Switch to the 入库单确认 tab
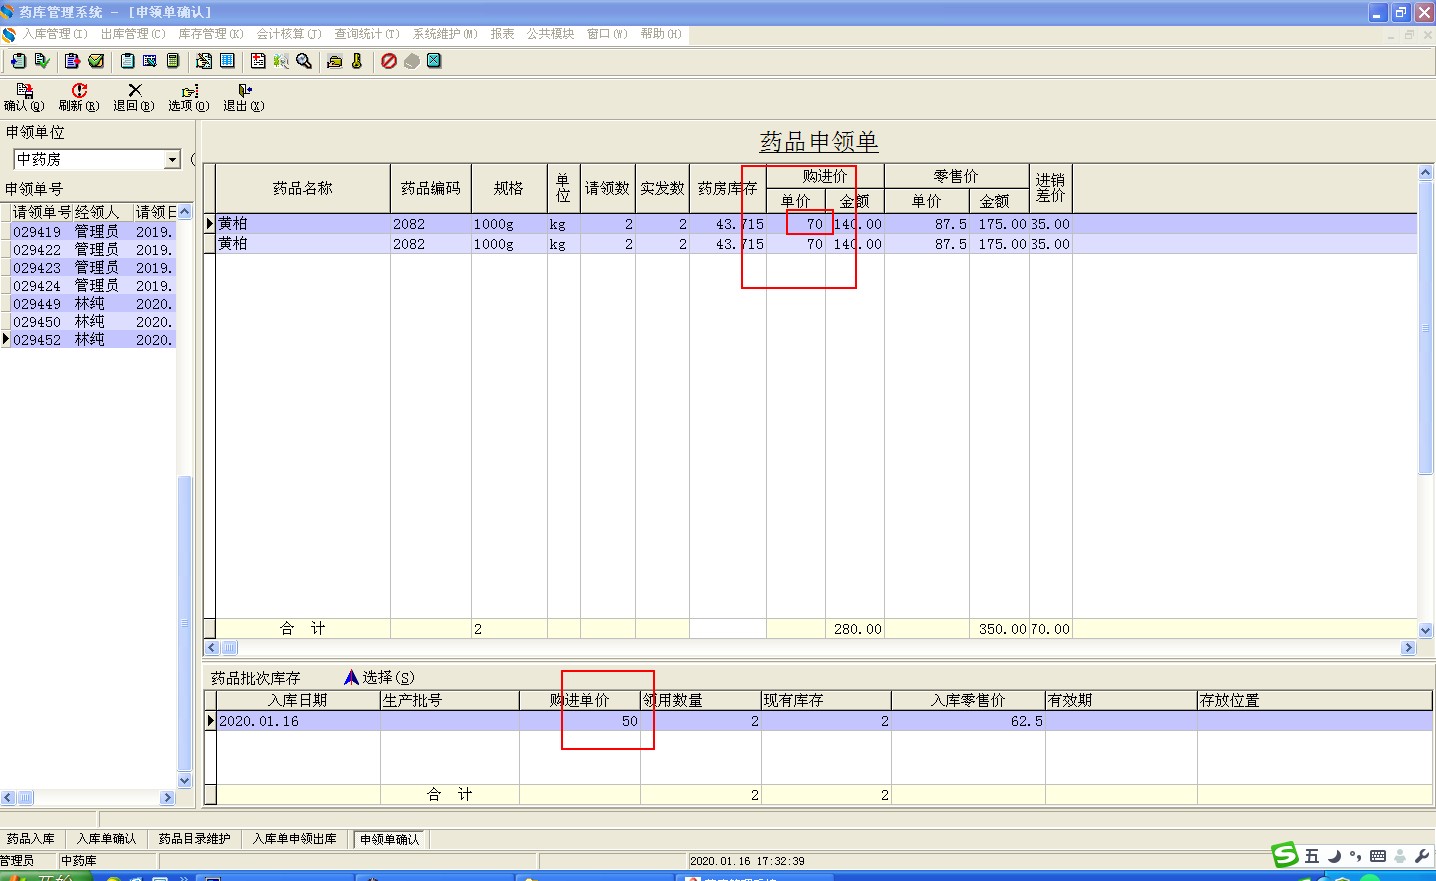The width and height of the screenshot is (1436, 881). point(107,839)
